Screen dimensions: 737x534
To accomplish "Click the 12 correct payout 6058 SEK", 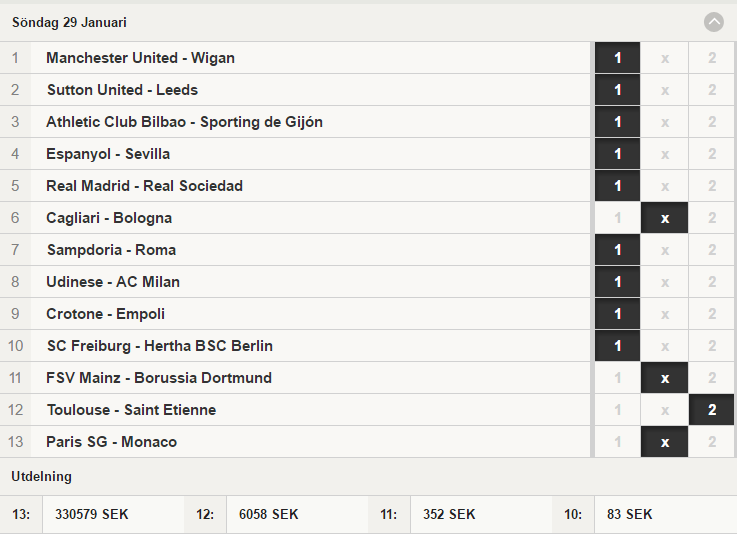I will 268,514.
